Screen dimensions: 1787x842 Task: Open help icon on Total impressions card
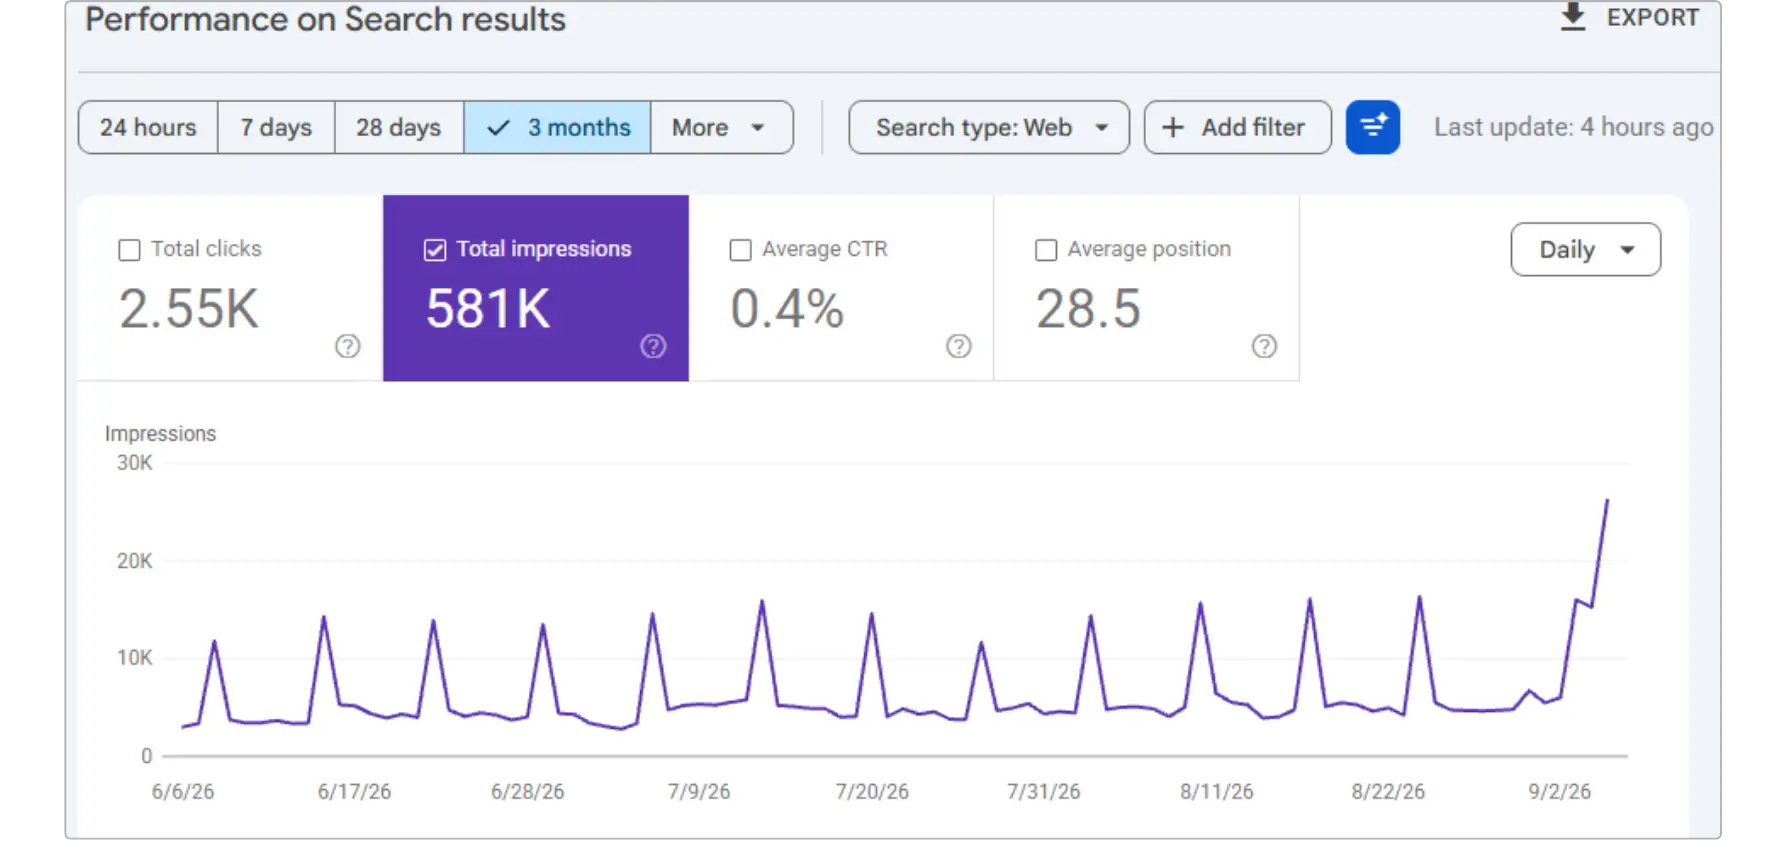point(653,346)
